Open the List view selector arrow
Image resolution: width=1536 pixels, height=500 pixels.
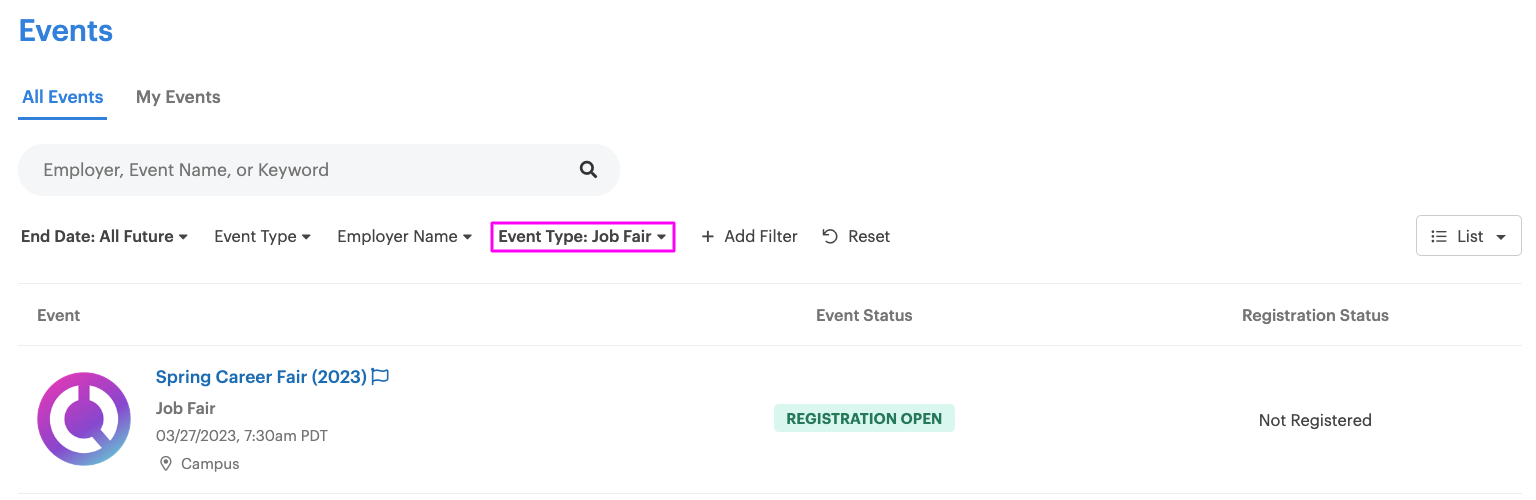tap(1501, 238)
